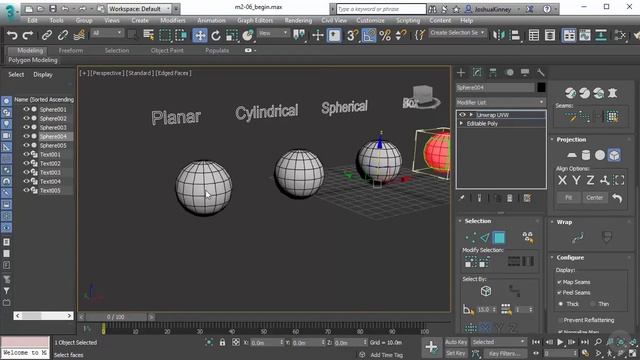Open the Create panel plus tab

pos(461,73)
